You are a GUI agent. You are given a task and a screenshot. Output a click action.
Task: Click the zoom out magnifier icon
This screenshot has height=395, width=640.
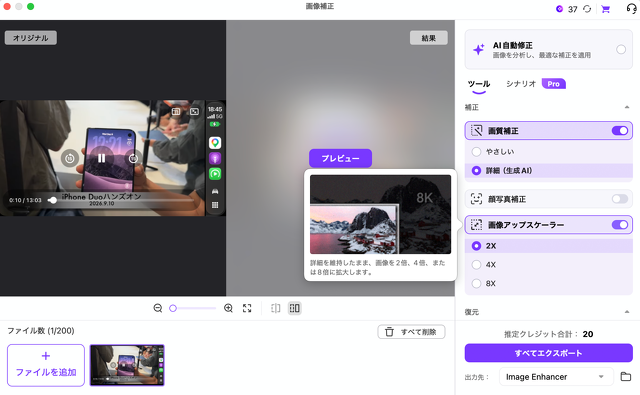[x=158, y=308]
